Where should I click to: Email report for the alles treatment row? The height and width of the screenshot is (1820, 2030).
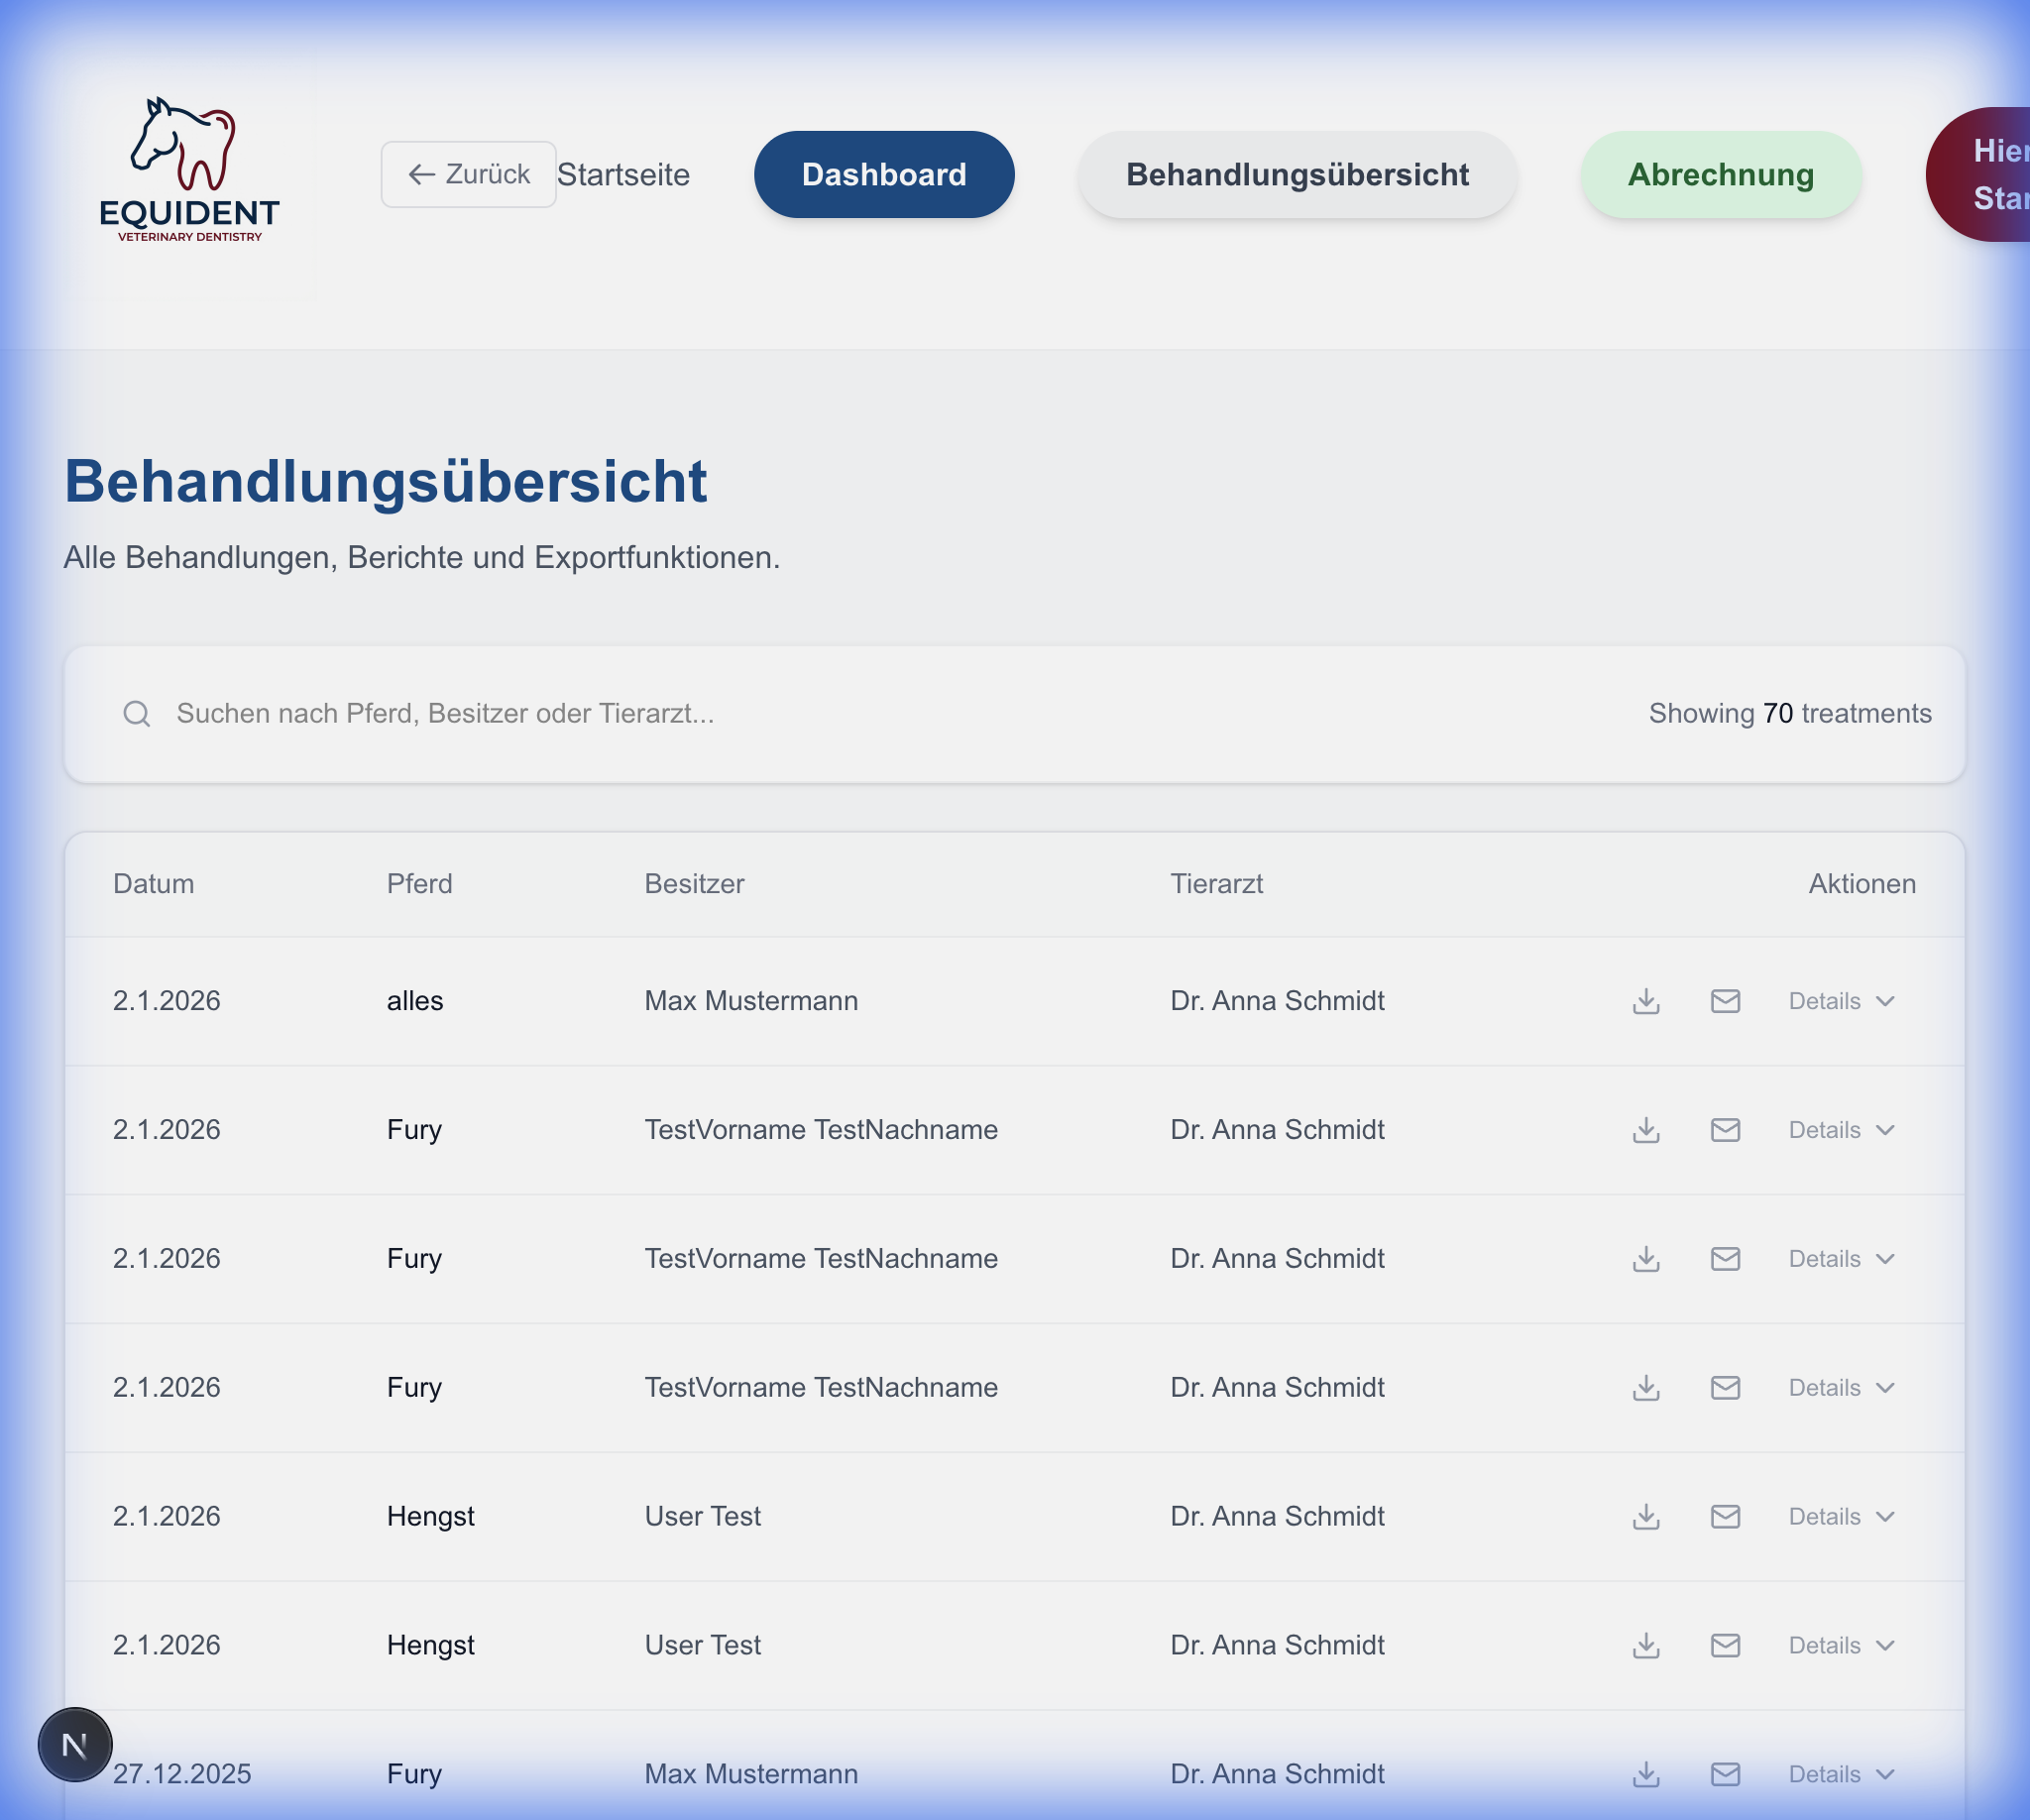click(1725, 1001)
